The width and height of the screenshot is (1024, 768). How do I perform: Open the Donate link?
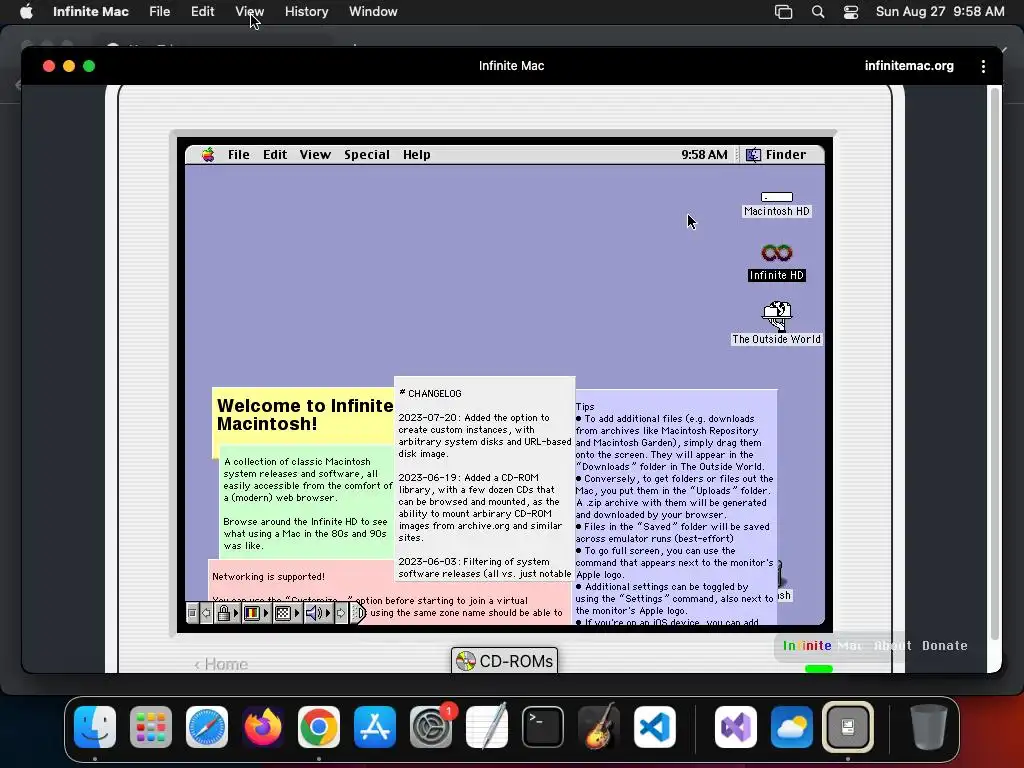(944, 645)
